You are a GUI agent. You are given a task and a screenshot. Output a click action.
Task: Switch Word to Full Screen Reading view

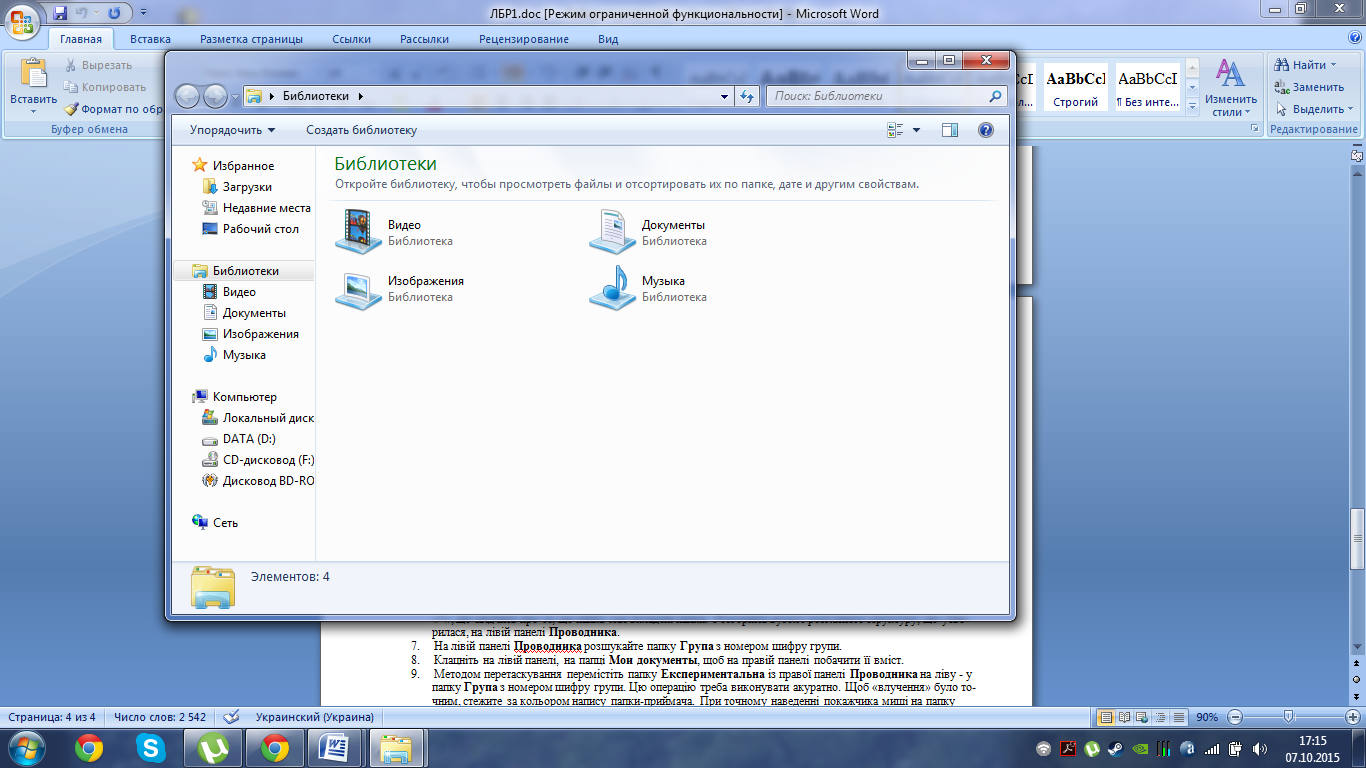pos(1124,717)
